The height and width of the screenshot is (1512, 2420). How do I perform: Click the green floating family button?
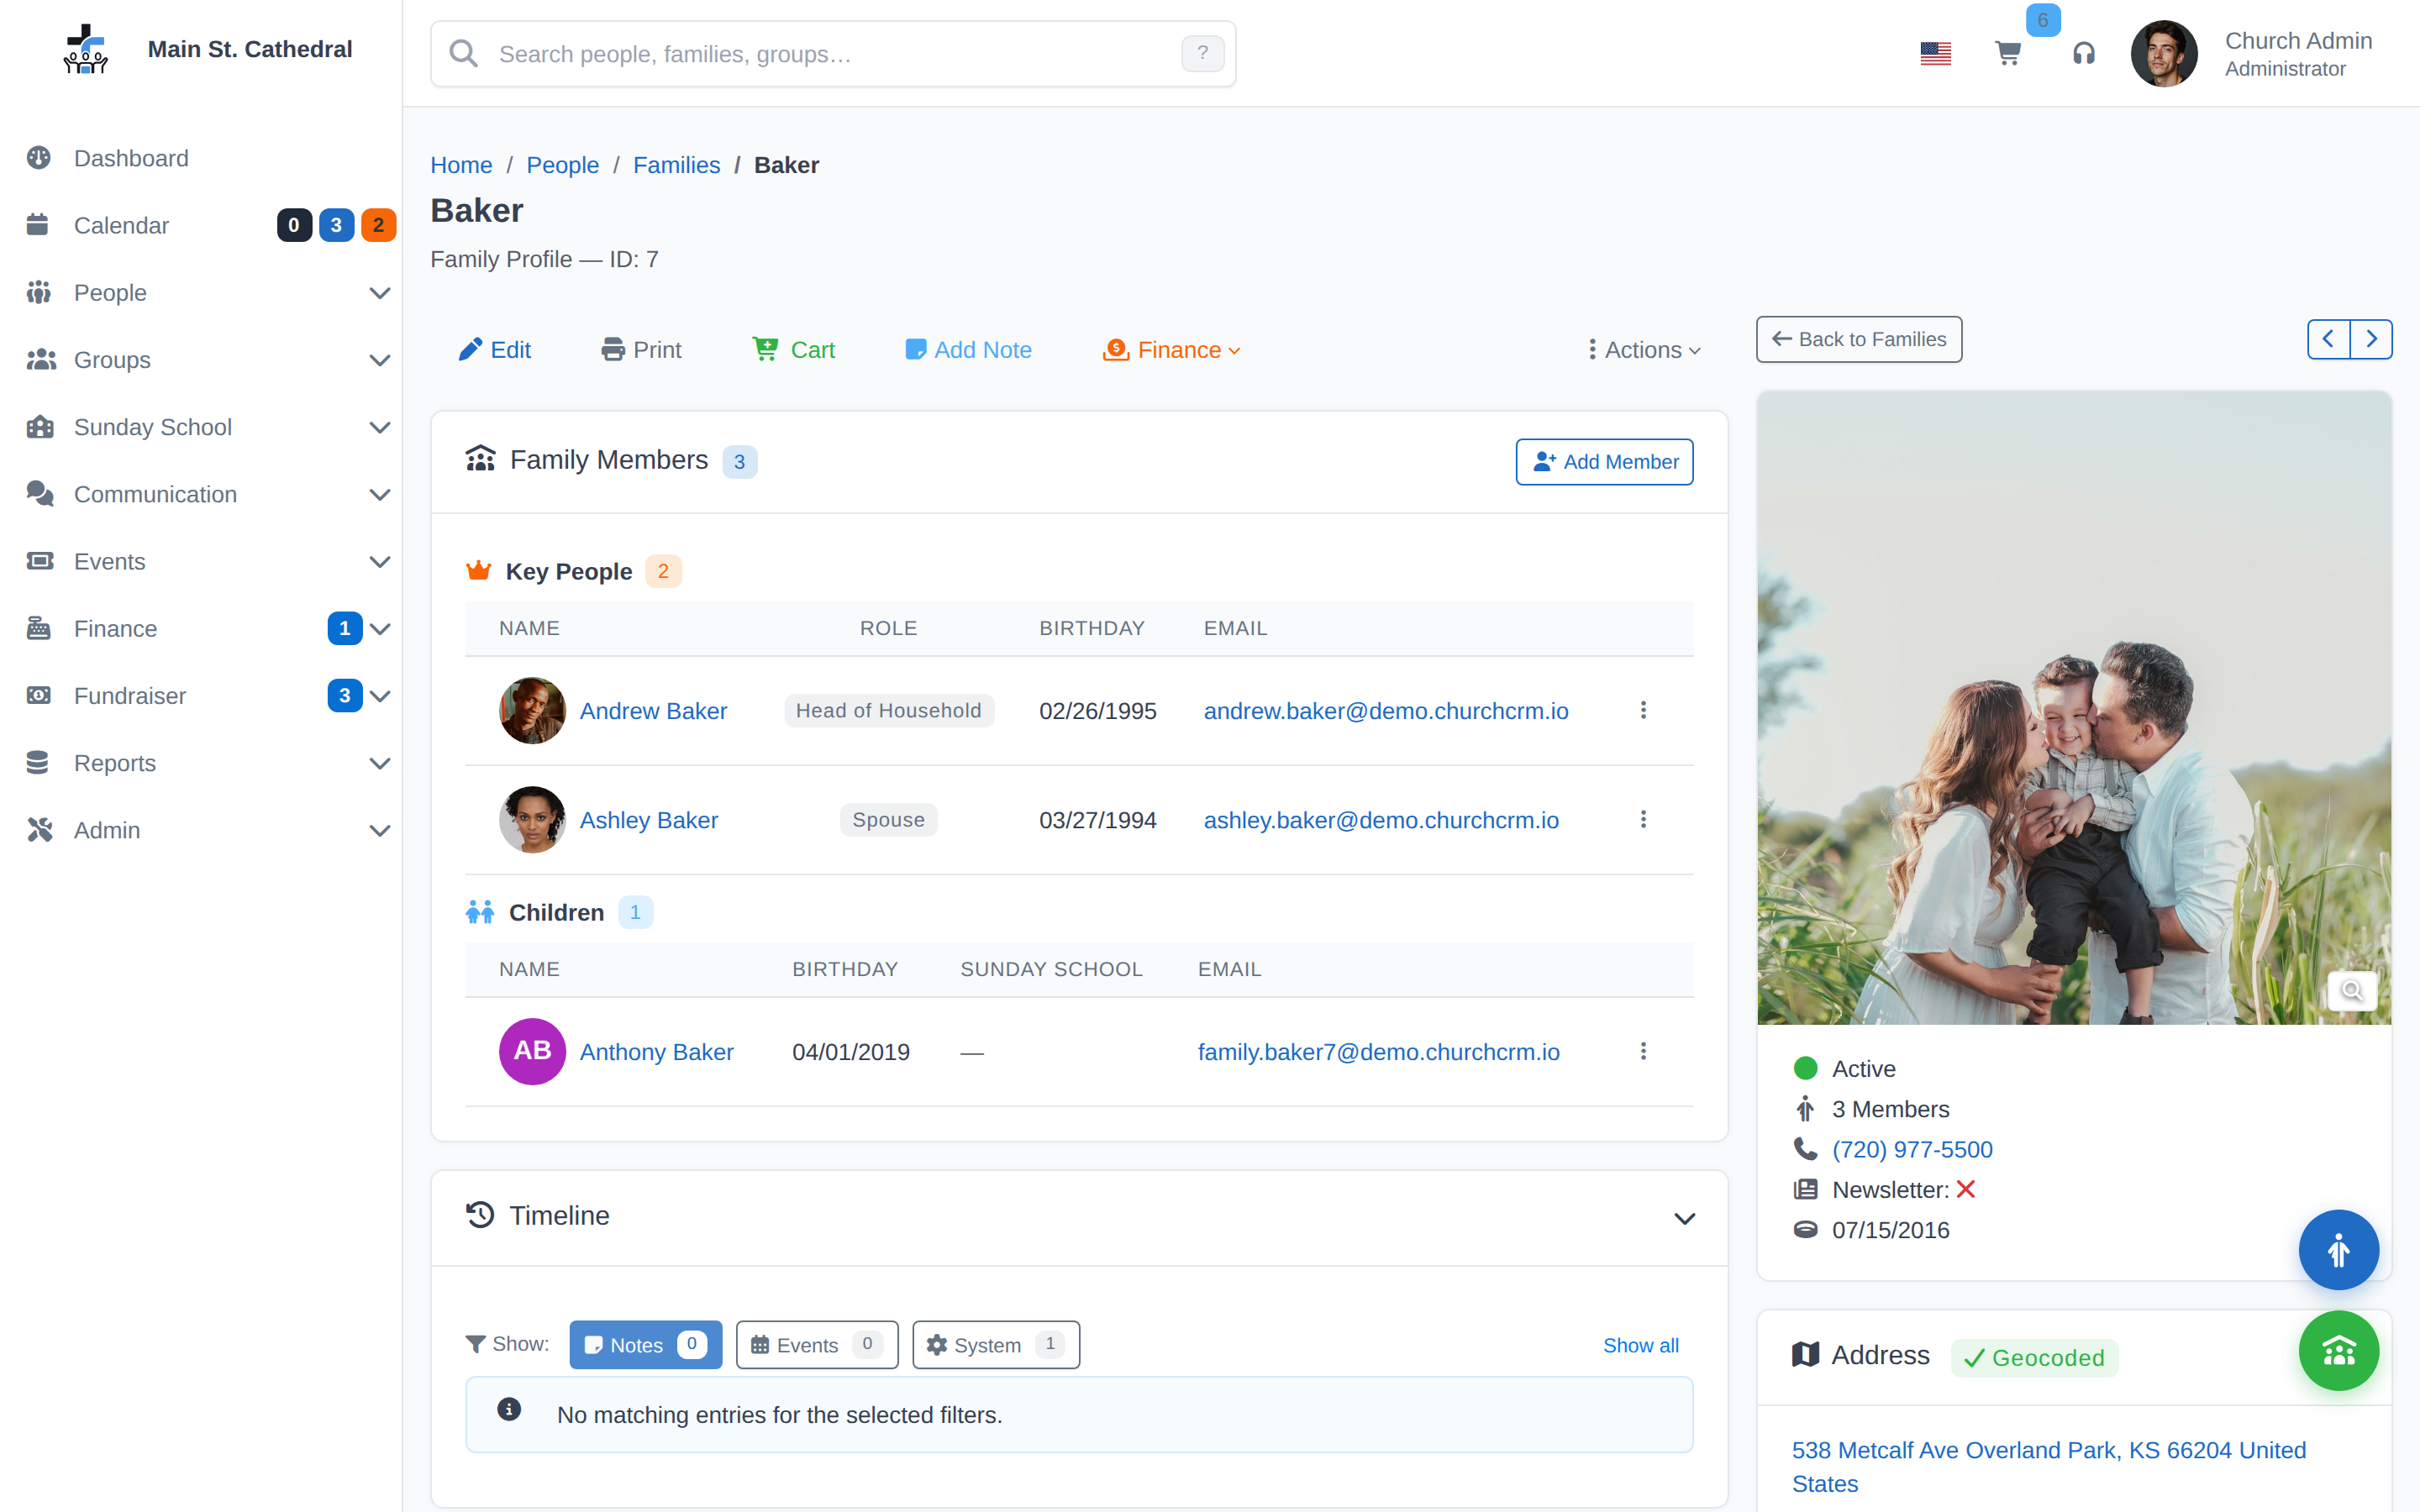tap(2338, 1351)
